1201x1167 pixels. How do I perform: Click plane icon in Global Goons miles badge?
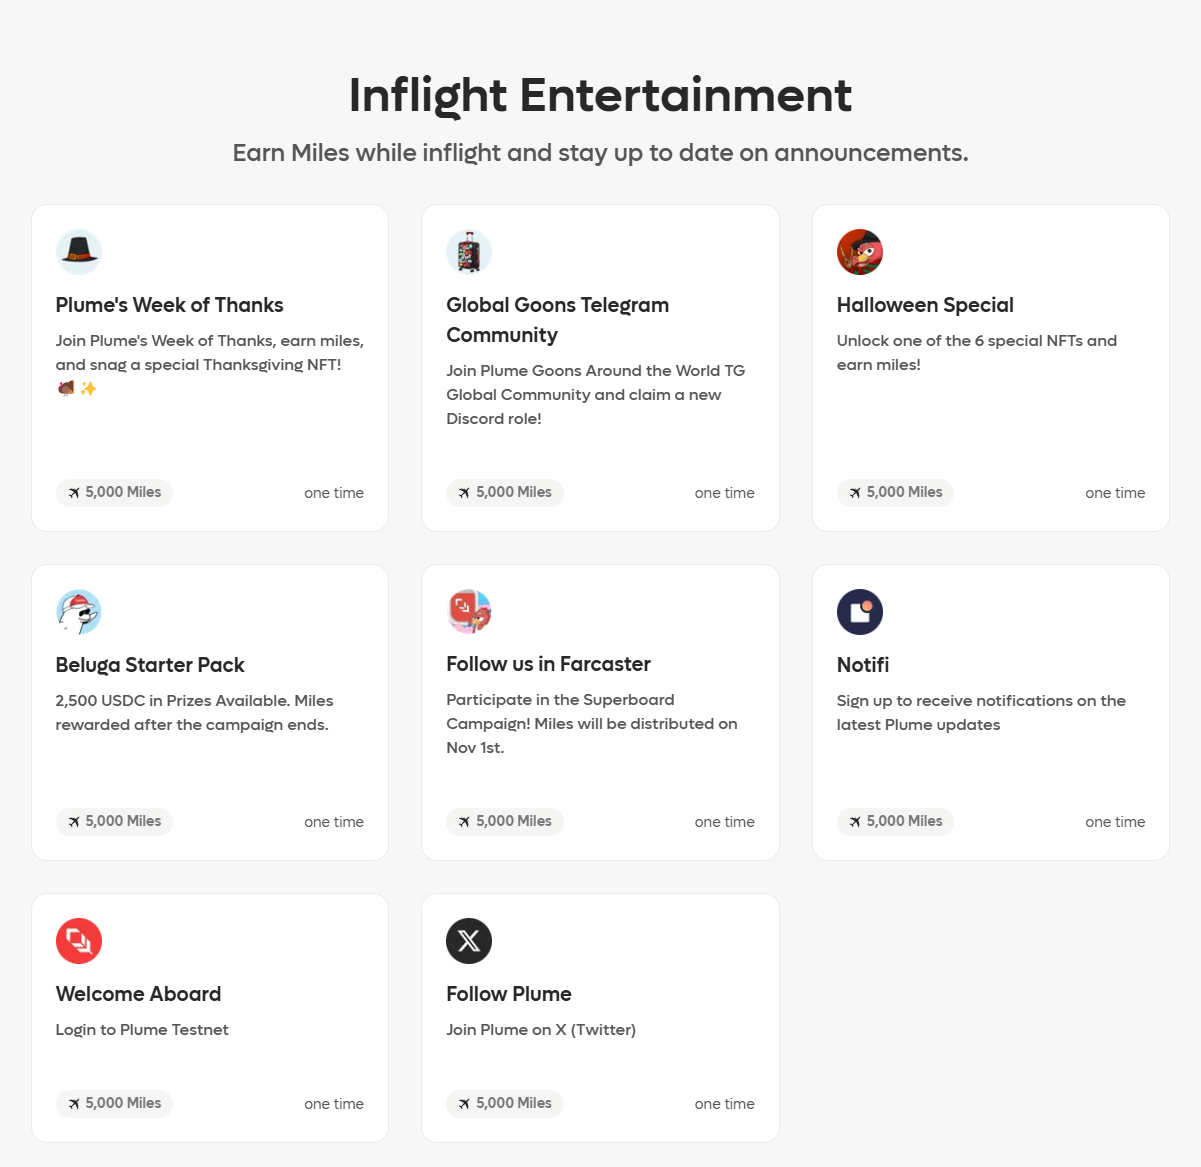coord(464,493)
